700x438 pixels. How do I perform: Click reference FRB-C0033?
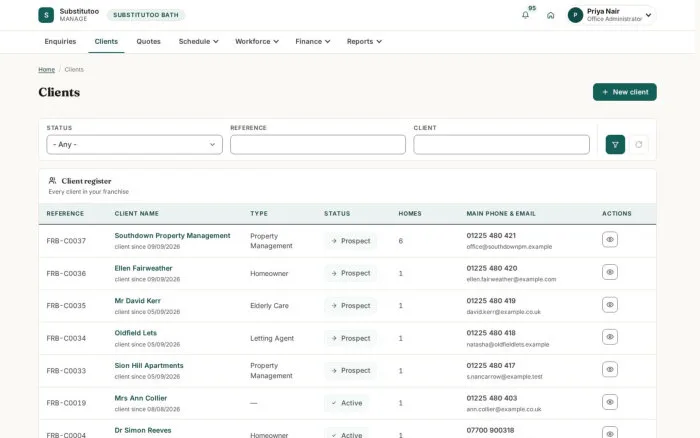[66, 371]
